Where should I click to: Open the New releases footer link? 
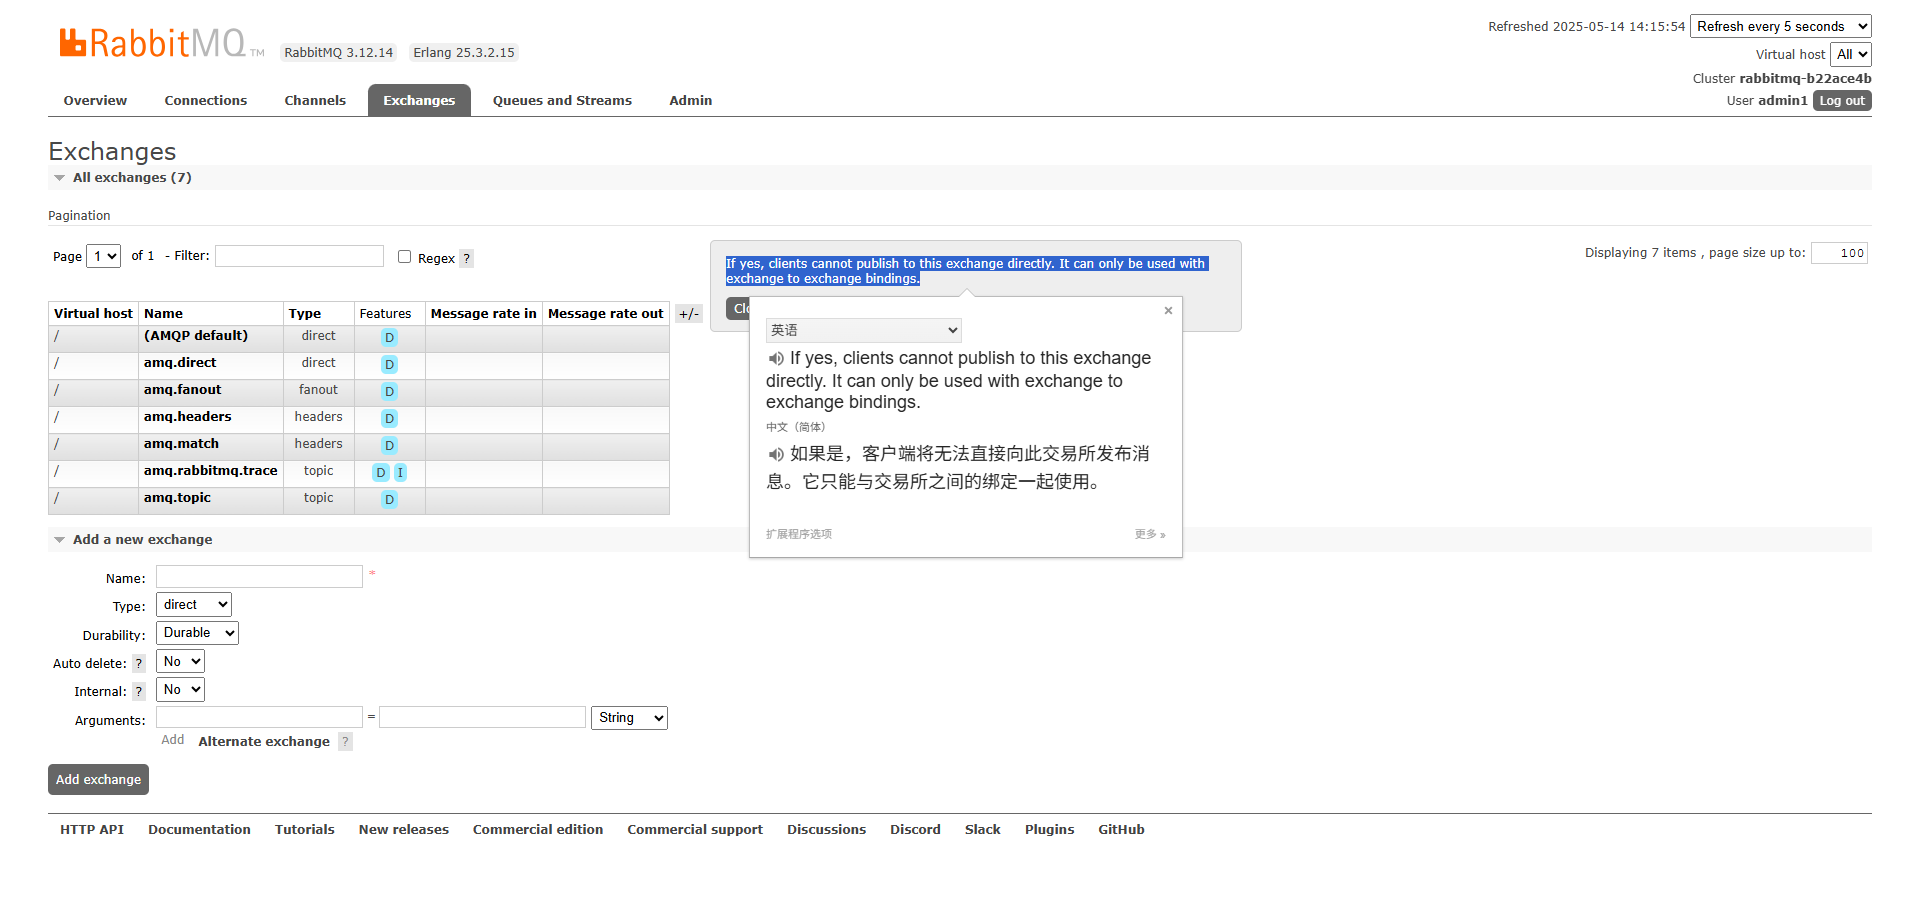coord(404,830)
